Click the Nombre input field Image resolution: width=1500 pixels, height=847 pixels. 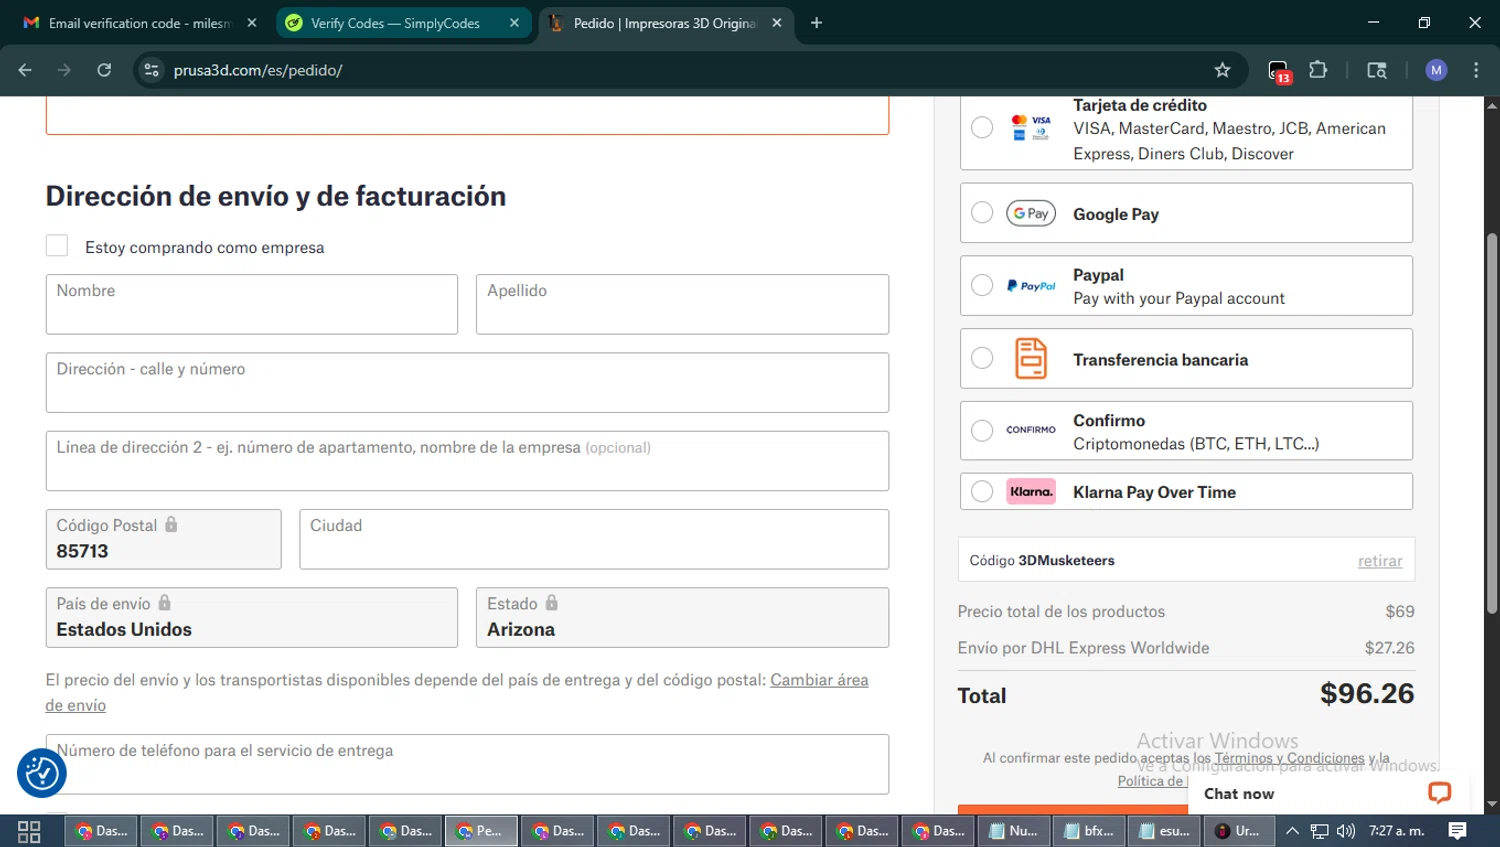coord(252,304)
